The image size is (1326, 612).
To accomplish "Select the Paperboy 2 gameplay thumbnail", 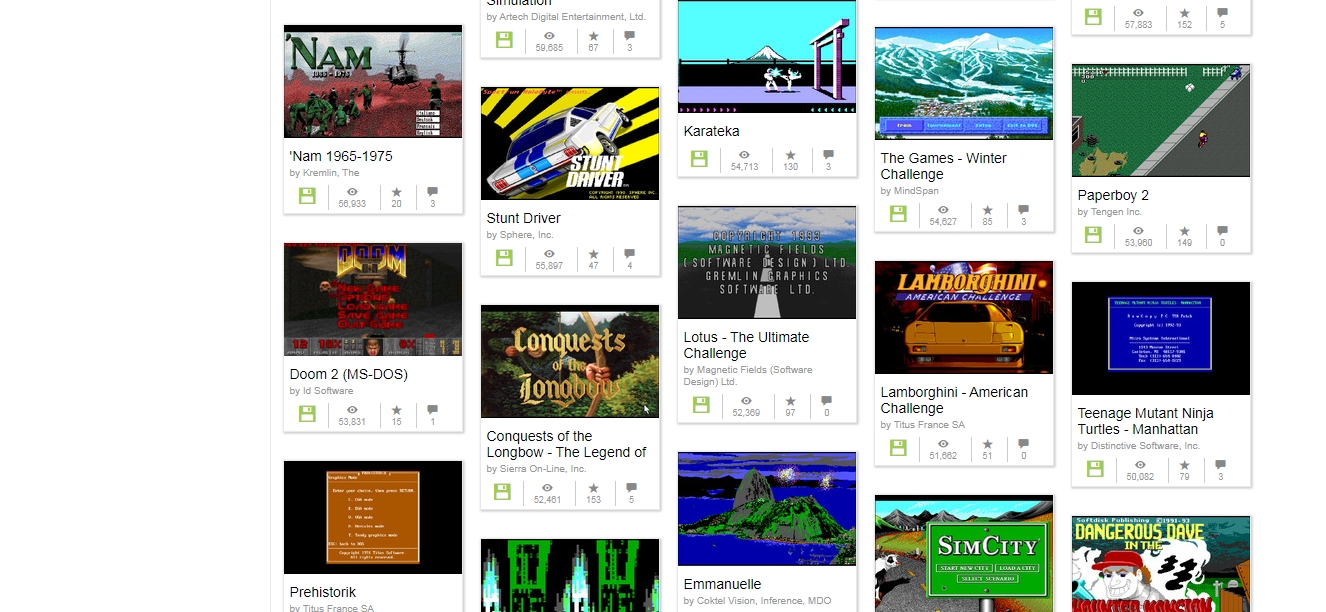I will pyautogui.click(x=1161, y=120).
